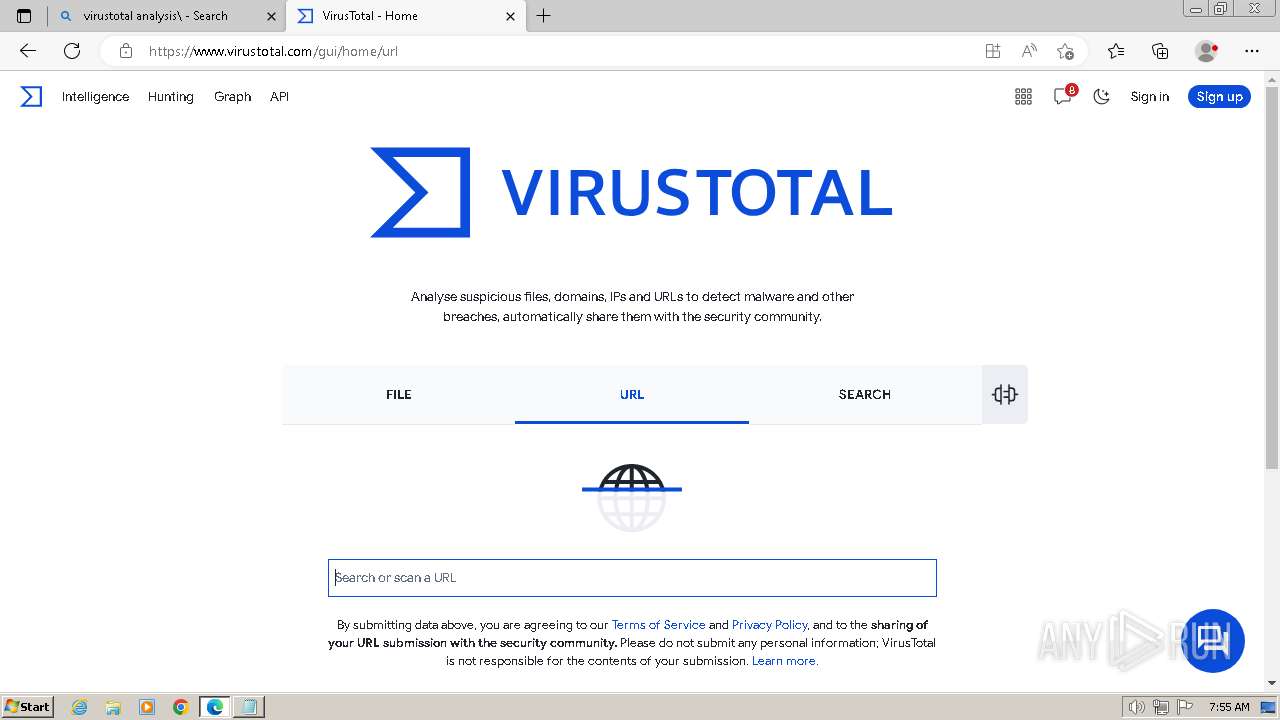Go back with browser back arrow
The image size is (1280, 720).
(x=27, y=51)
